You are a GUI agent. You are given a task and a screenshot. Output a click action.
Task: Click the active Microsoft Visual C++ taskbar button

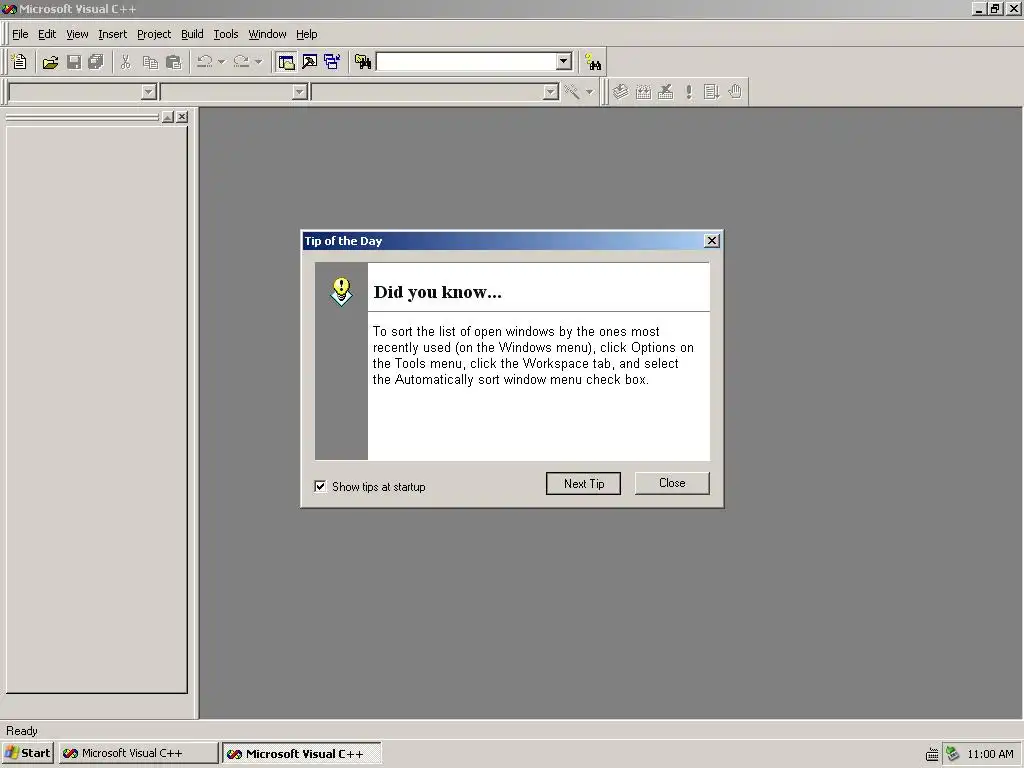[302, 753]
